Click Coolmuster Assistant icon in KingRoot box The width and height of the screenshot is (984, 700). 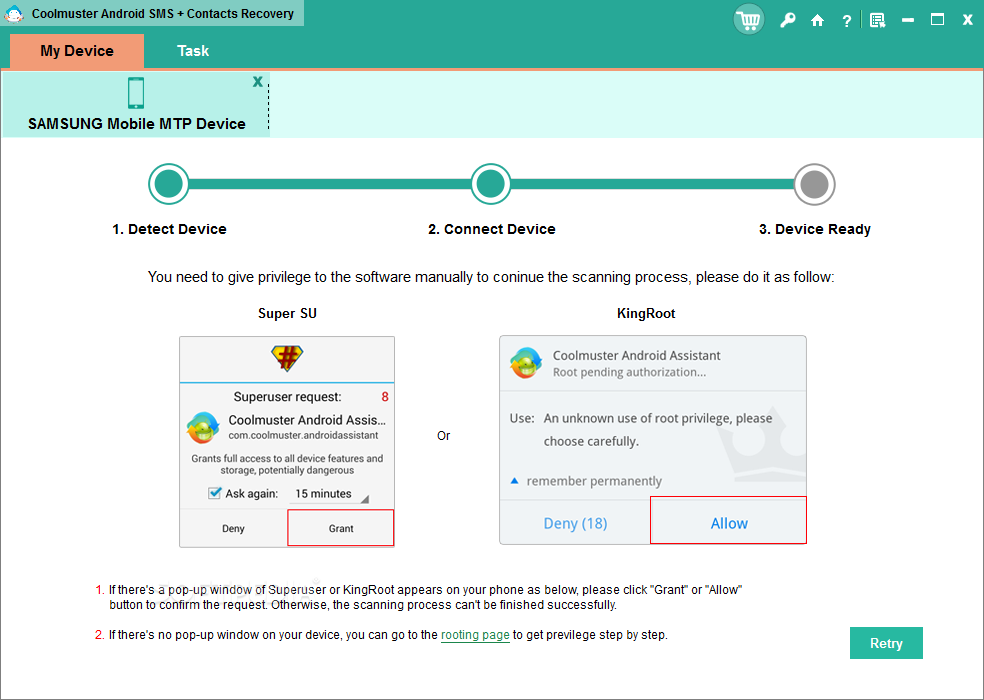(526, 363)
